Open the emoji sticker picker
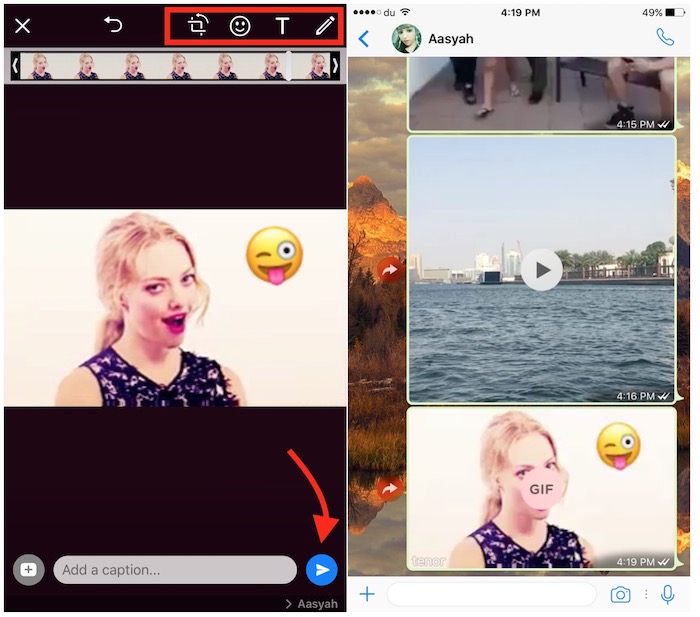Image resolution: width=700 pixels, height=617 pixels. pos(240,26)
